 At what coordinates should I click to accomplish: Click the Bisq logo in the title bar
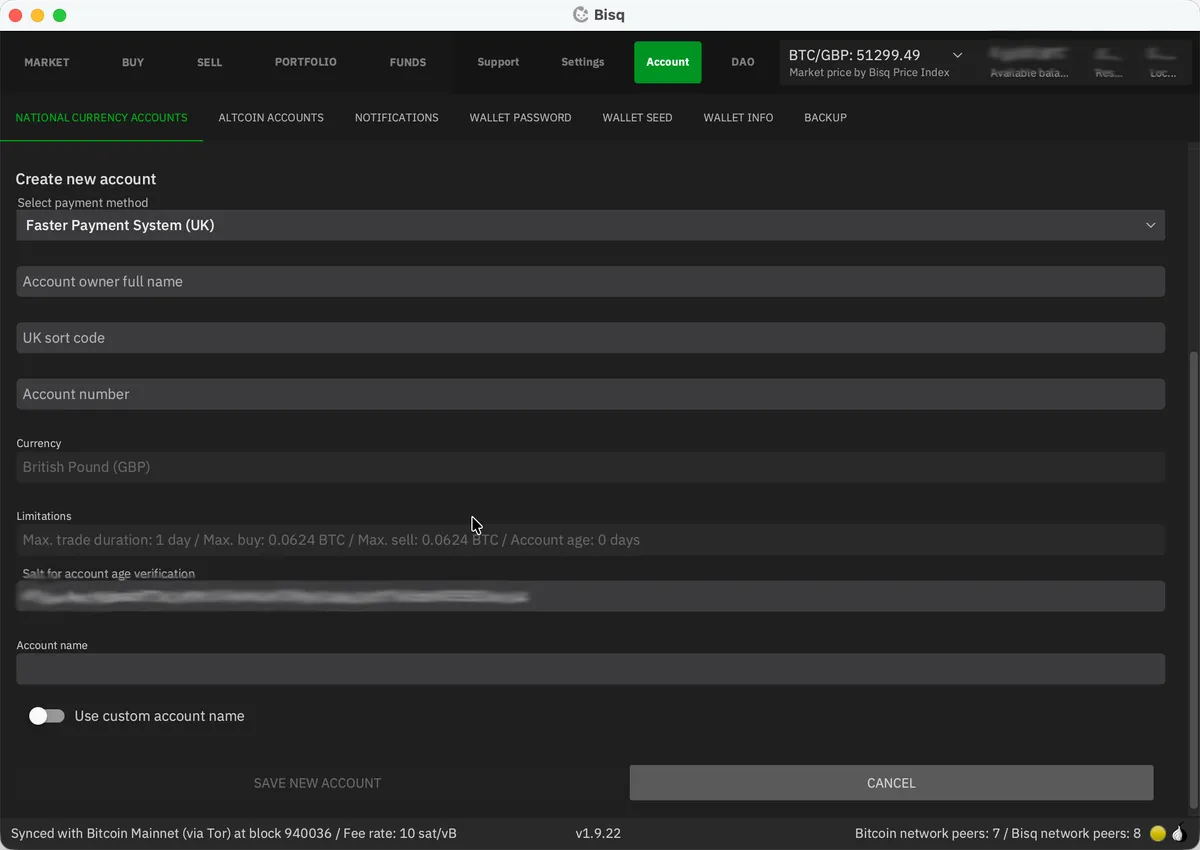(578, 14)
